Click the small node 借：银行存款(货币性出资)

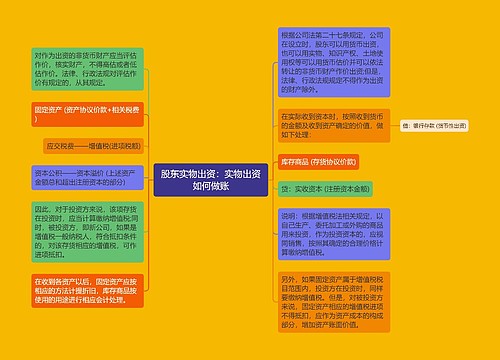(434, 126)
